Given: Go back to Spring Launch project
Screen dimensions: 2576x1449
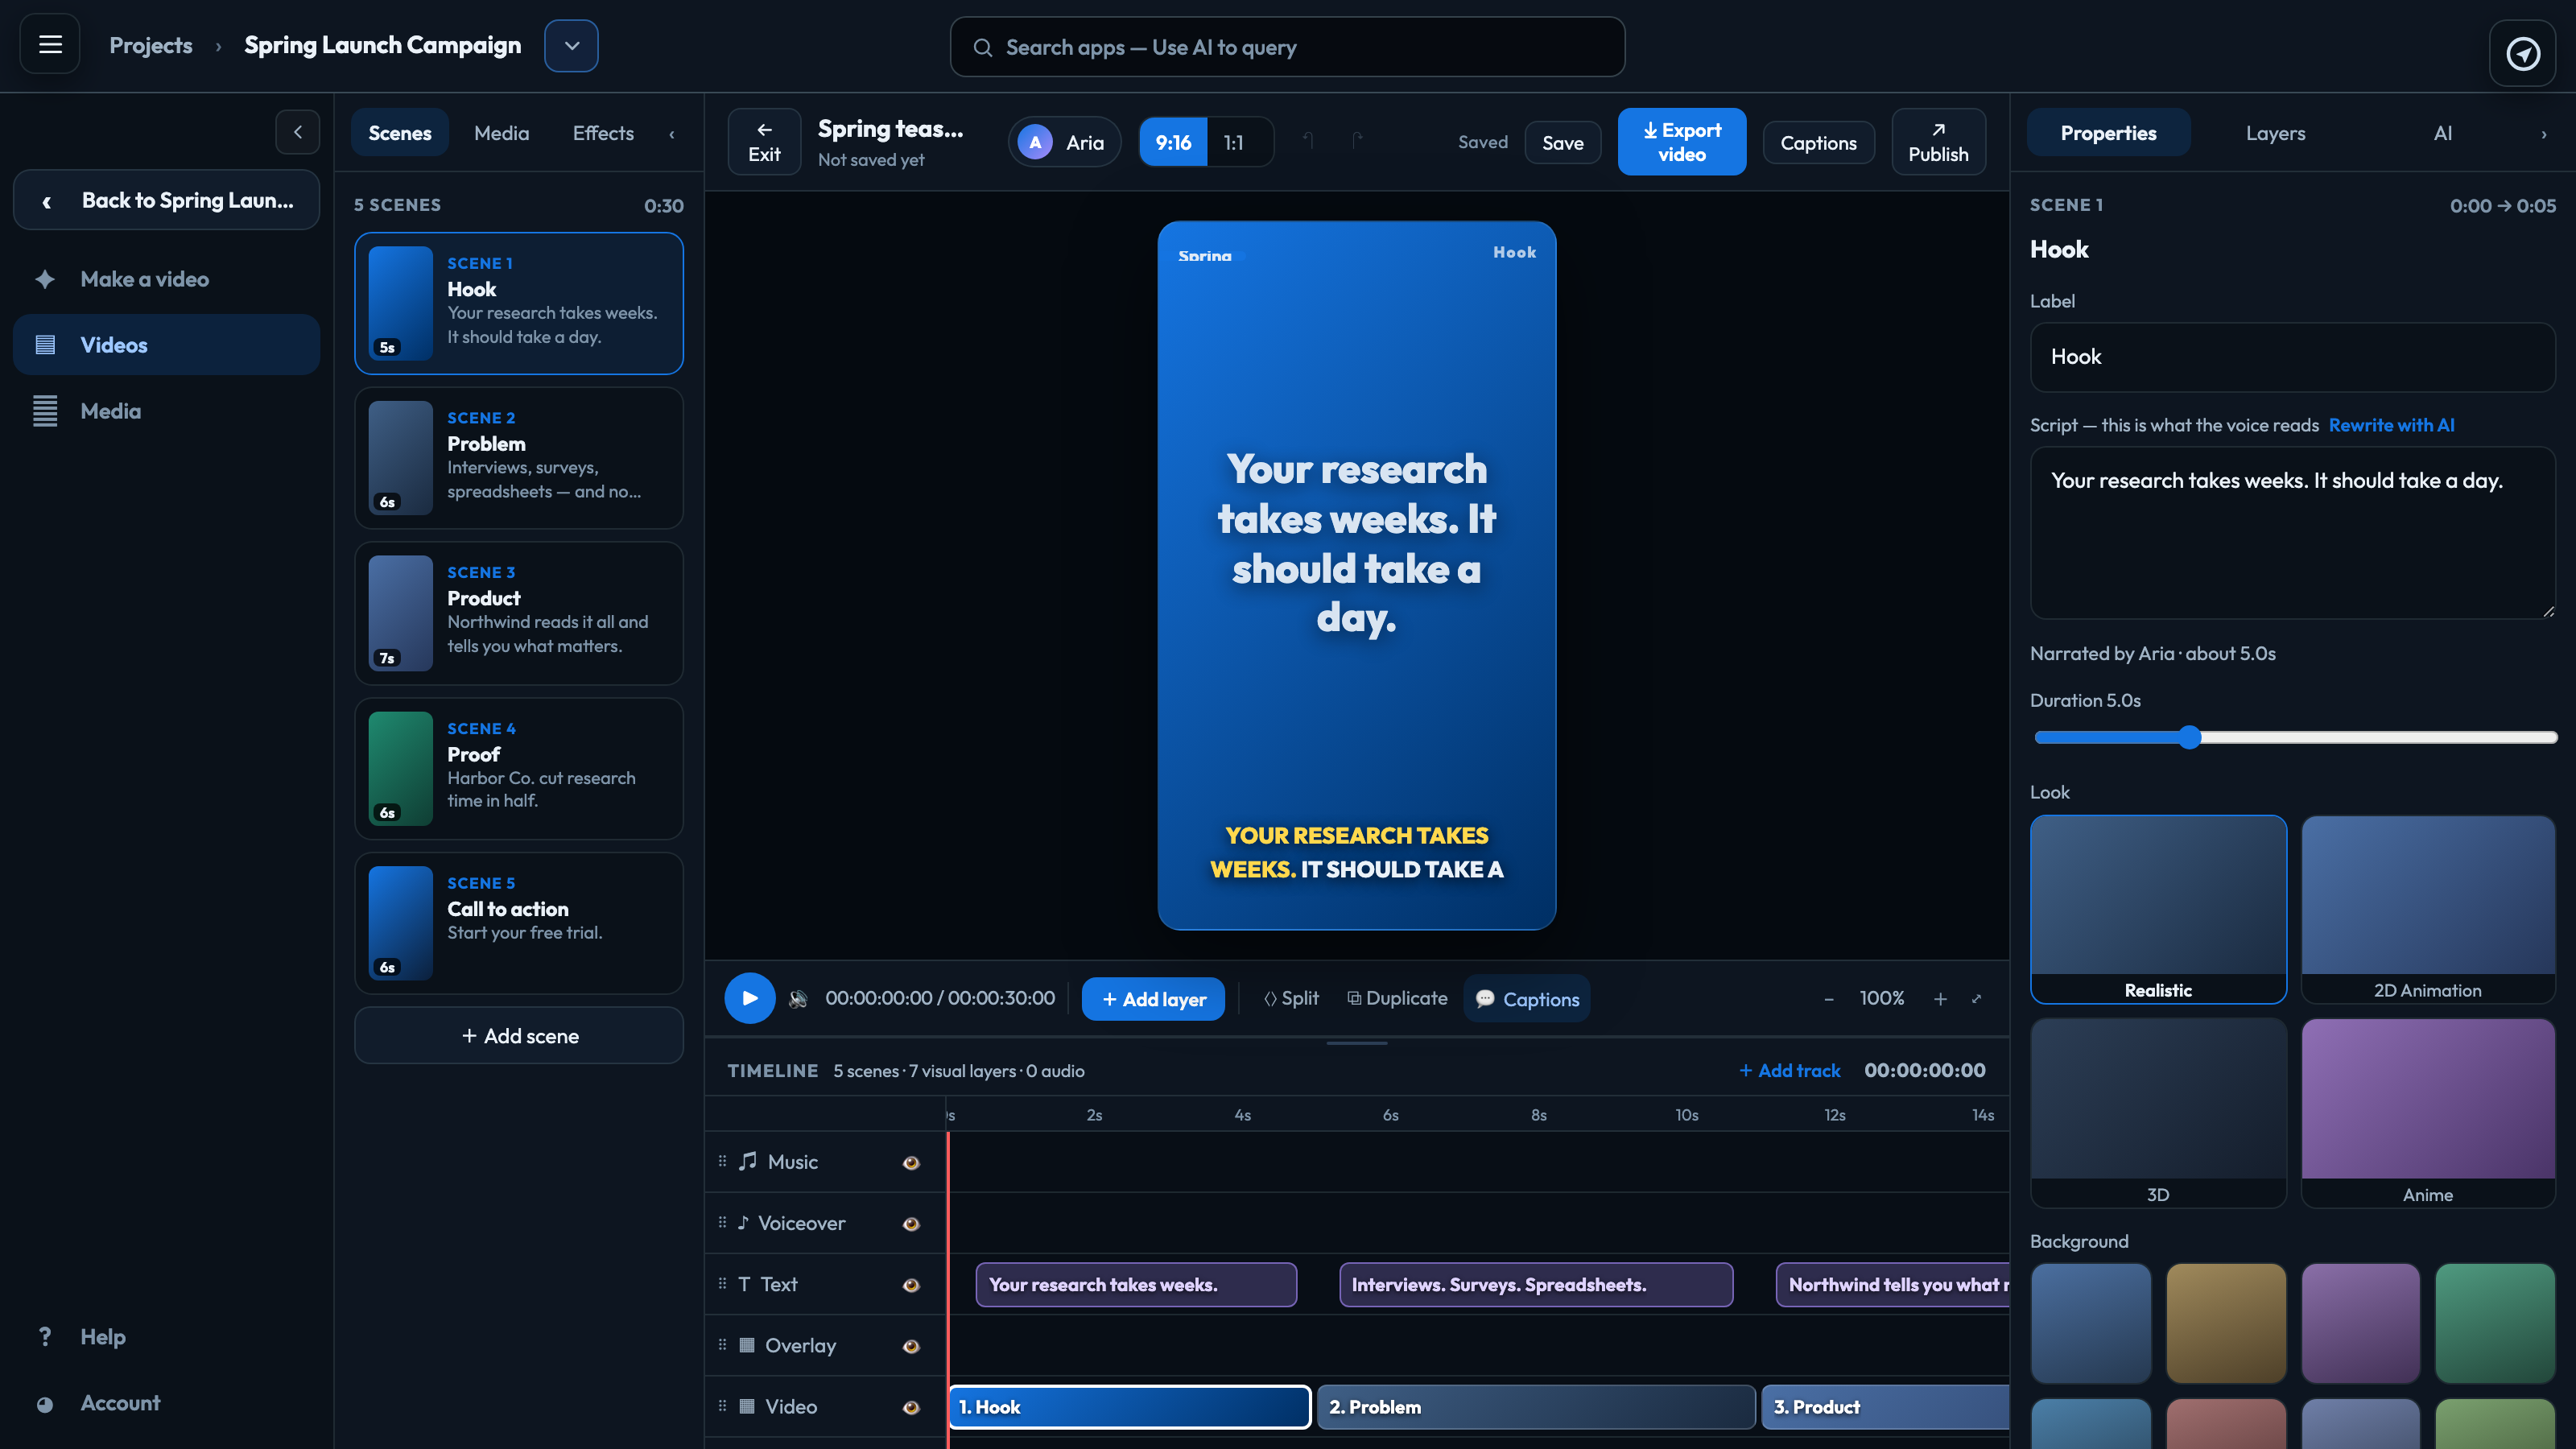Looking at the screenshot, I should [166, 200].
